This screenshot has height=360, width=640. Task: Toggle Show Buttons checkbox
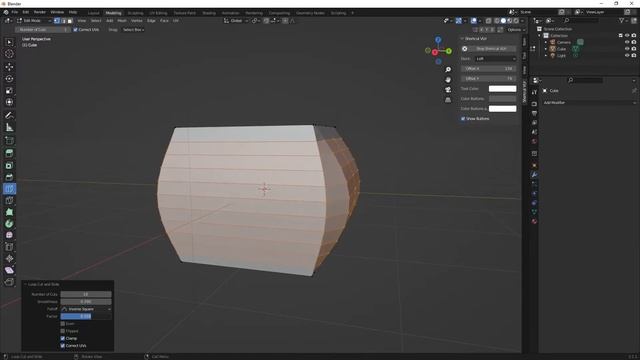463,119
